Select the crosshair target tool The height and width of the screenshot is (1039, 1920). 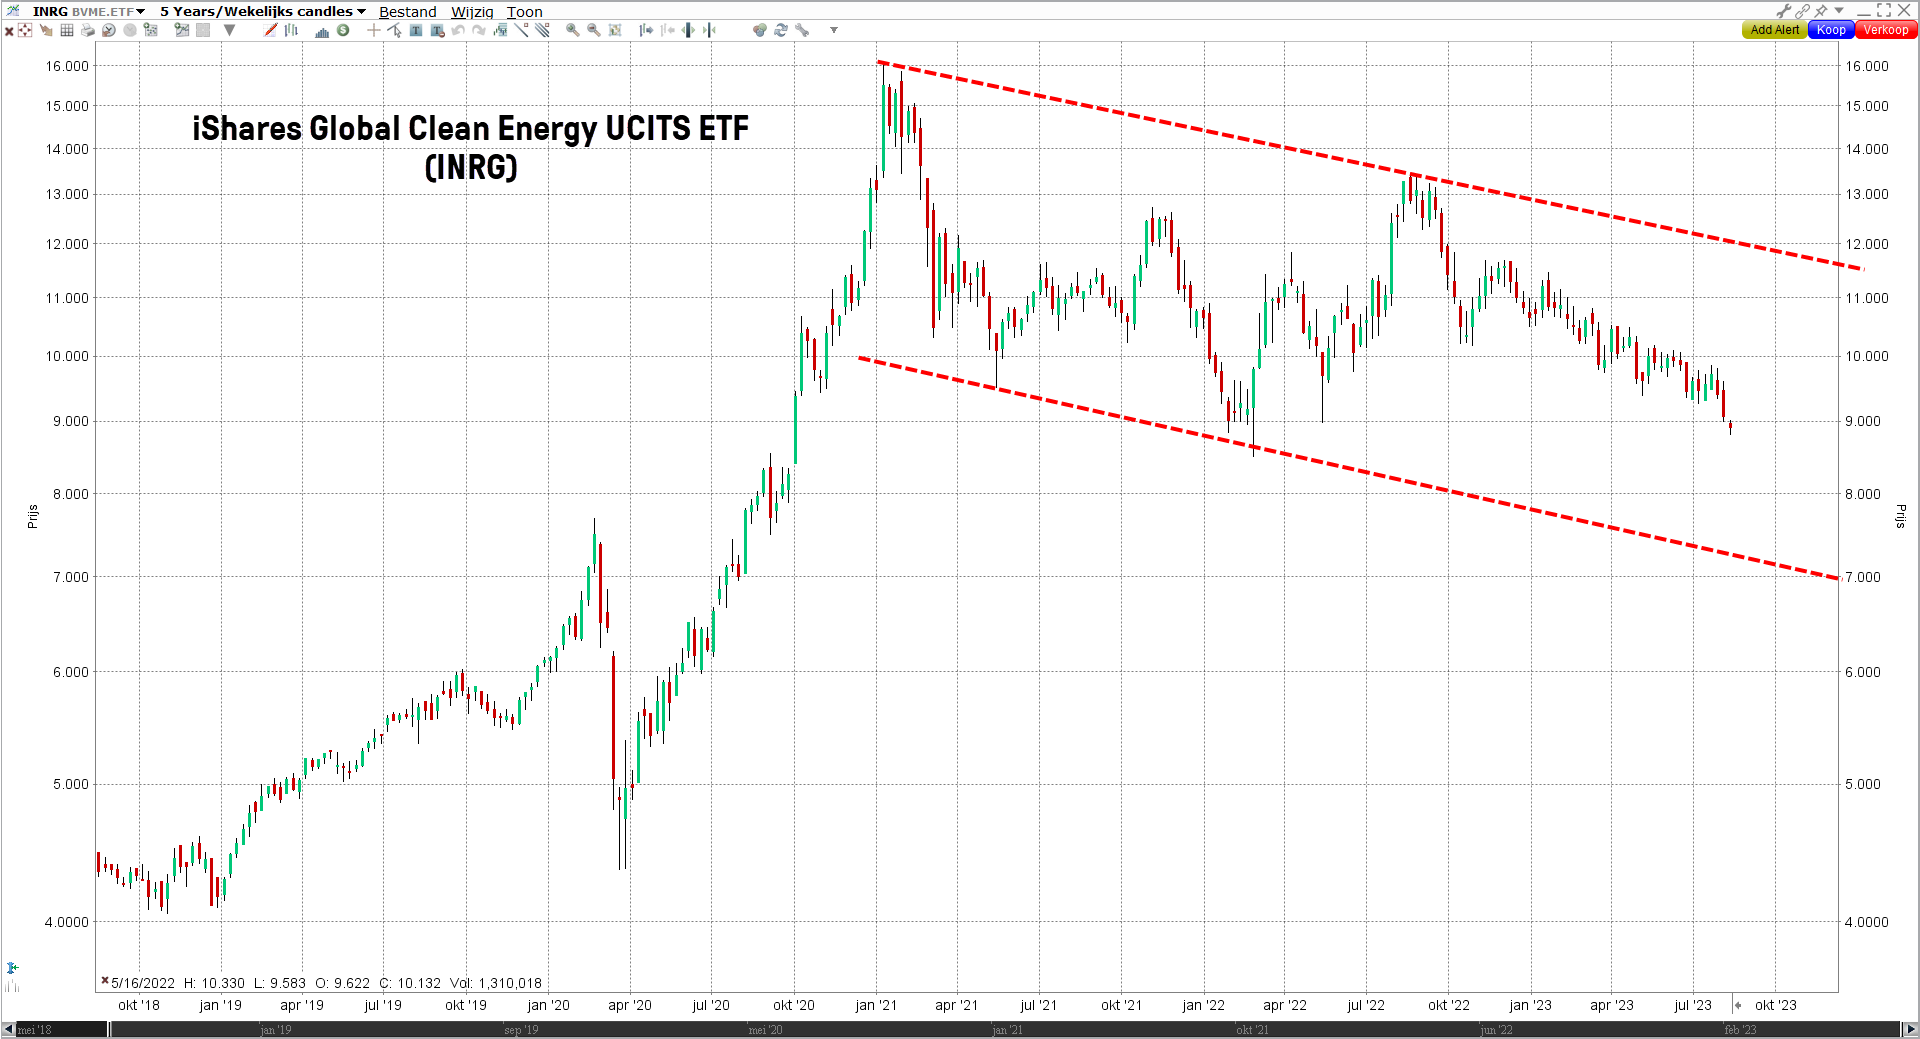tap(25, 30)
